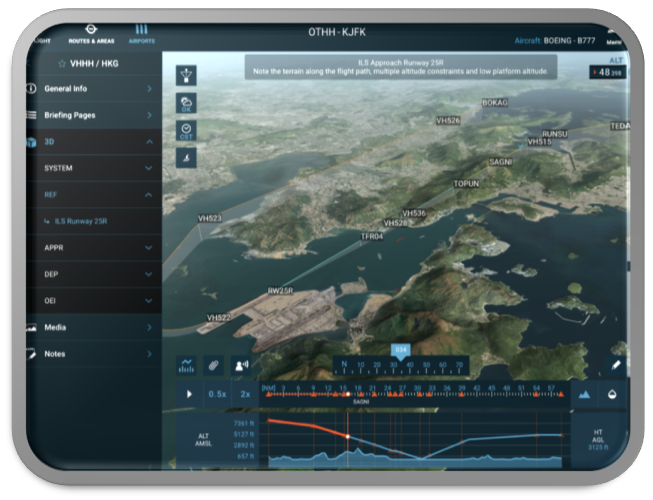Toggle the half-filled drop layer button

pos(613,394)
